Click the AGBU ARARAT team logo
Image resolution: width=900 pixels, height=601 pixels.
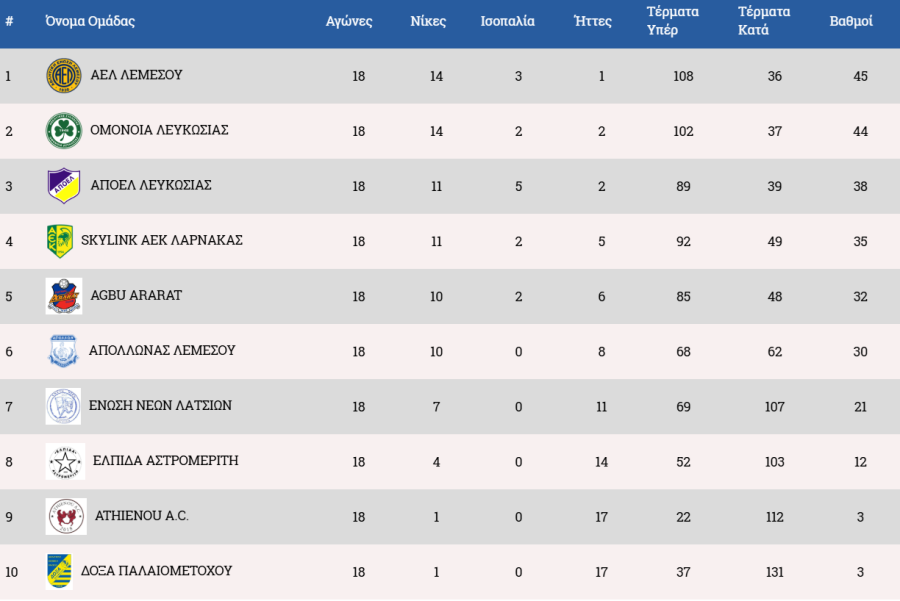(63, 296)
